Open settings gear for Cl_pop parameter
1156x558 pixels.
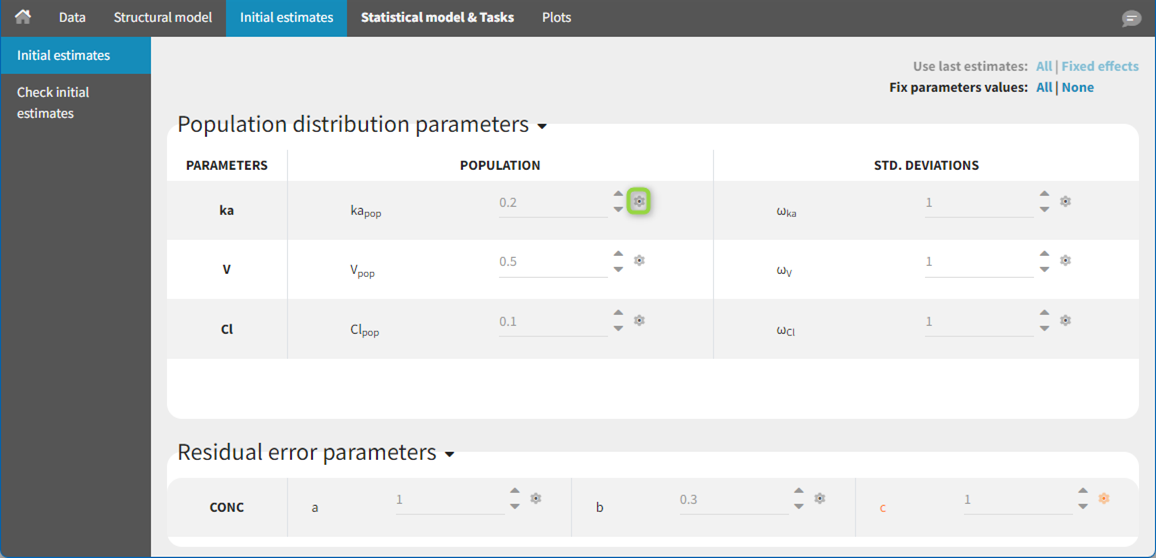[639, 321]
